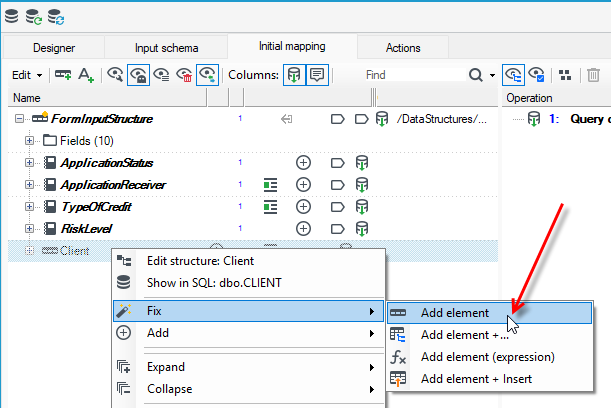Click the /DataStructures/... path cell
The image size is (611, 408).
point(442,119)
